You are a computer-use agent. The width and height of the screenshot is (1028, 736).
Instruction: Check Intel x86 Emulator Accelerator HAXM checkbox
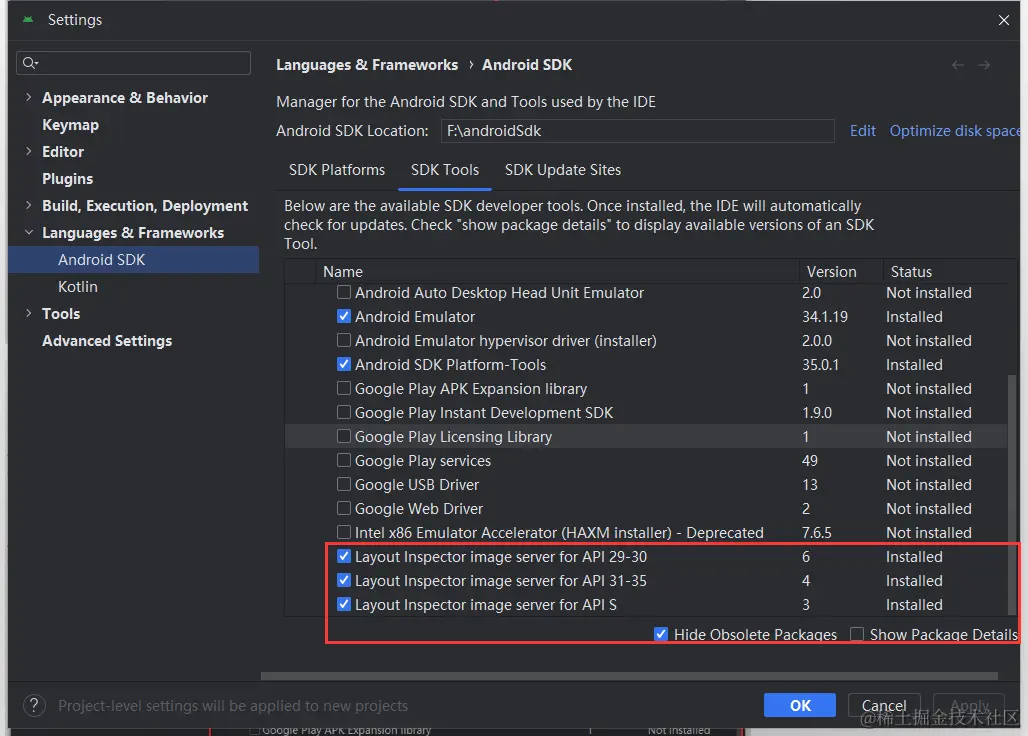[x=344, y=532]
